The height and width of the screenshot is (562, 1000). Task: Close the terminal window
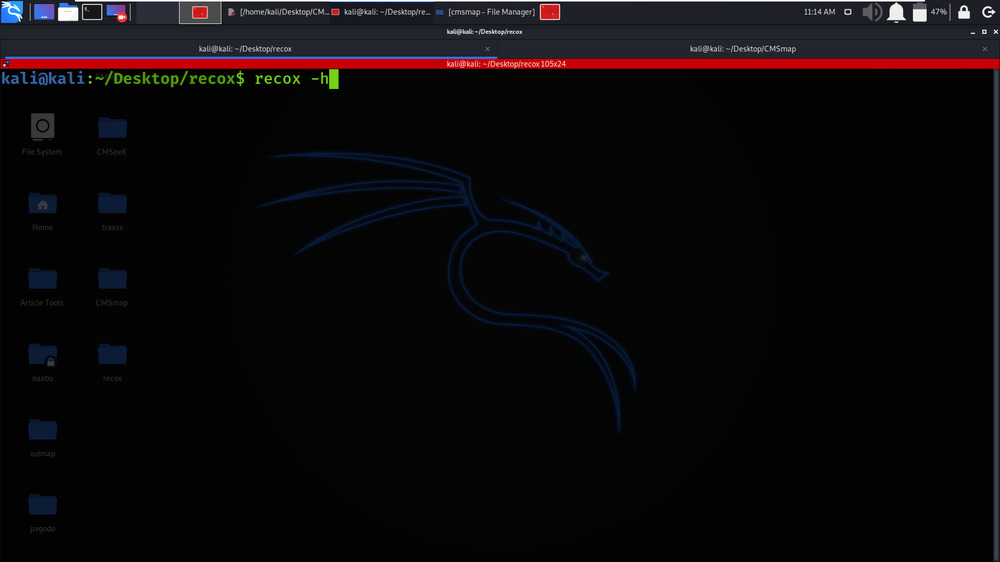click(x=996, y=32)
